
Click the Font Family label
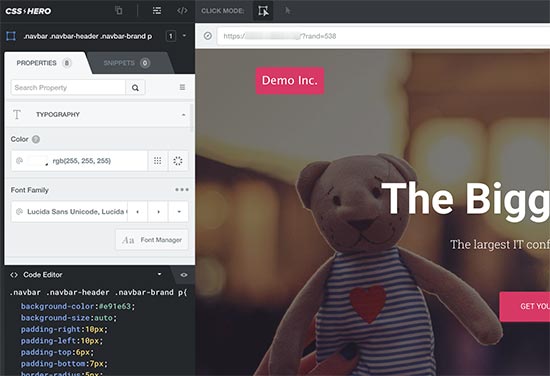pyautogui.click(x=29, y=190)
